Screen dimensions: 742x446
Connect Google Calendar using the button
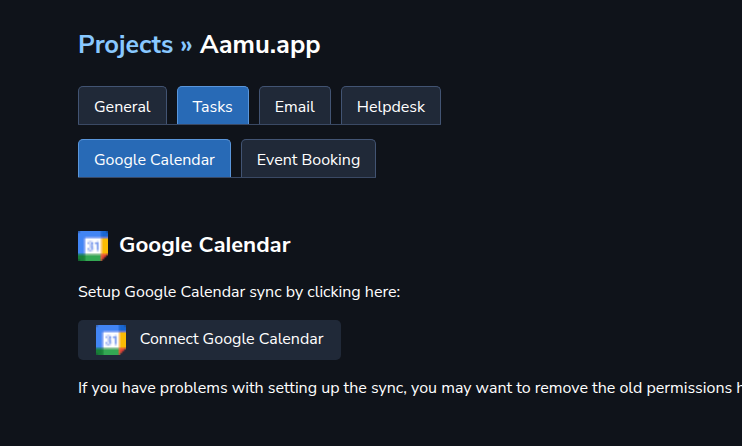point(209,340)
